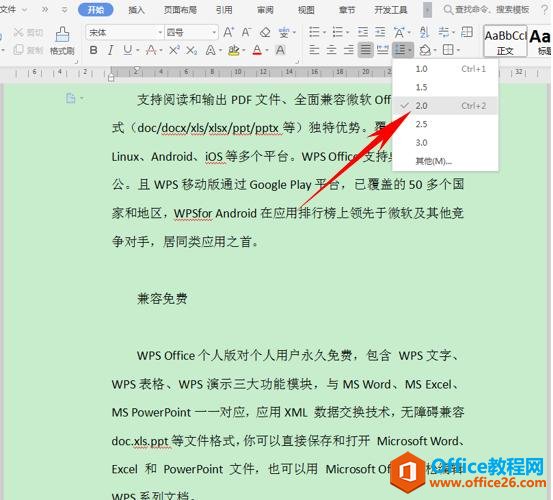Open the highlight color dropdown arrow
Viewport: 553px width, 500px height.
pyautogui.click(x=244, y=50)
